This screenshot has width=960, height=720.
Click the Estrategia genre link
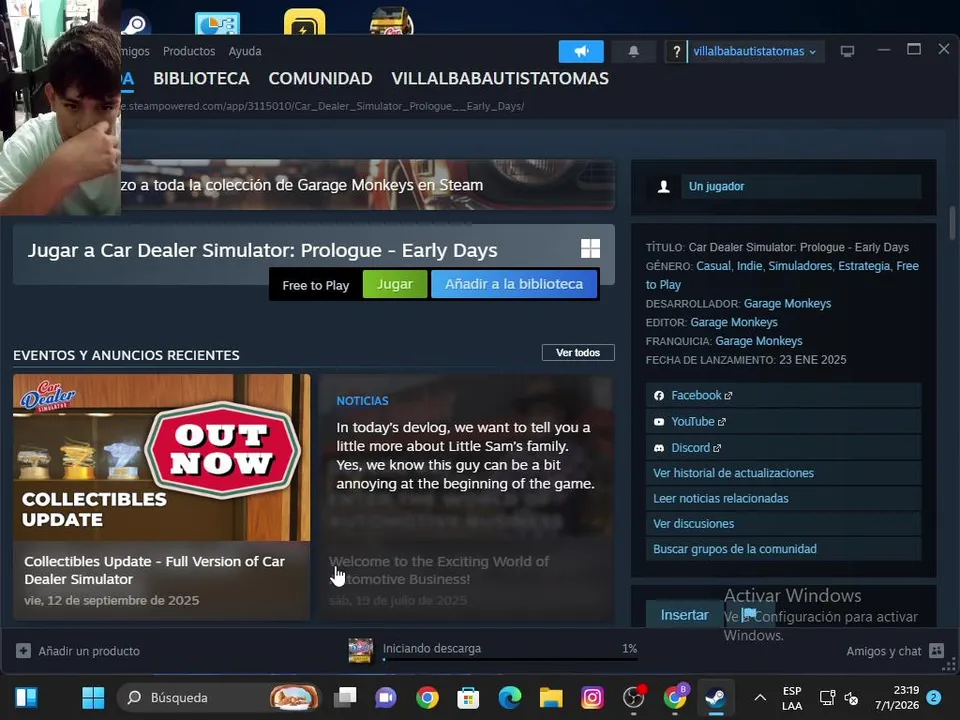pyautogui.click(x=864, y=266)
